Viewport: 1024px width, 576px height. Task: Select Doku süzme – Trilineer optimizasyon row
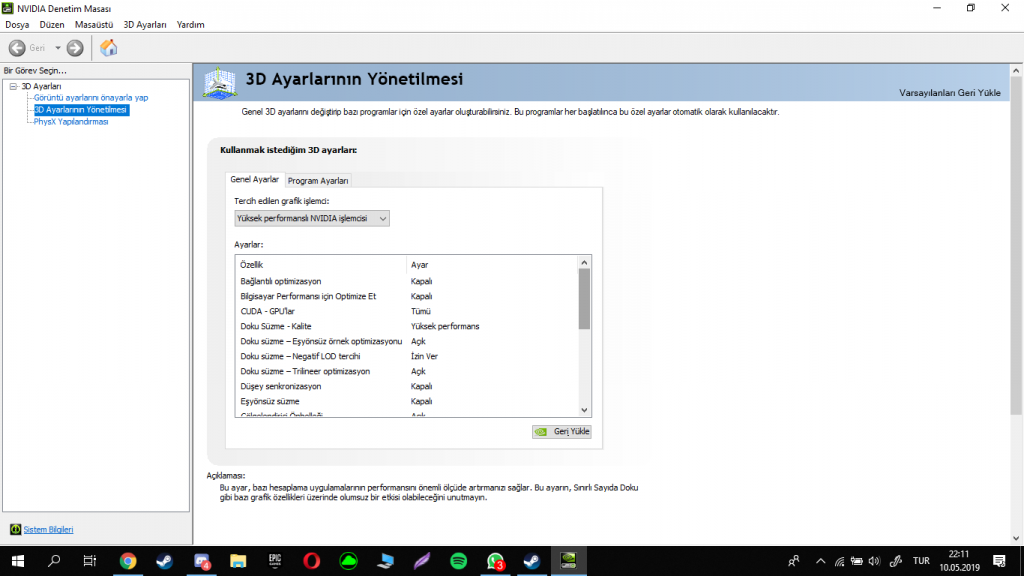pos(407,372)
